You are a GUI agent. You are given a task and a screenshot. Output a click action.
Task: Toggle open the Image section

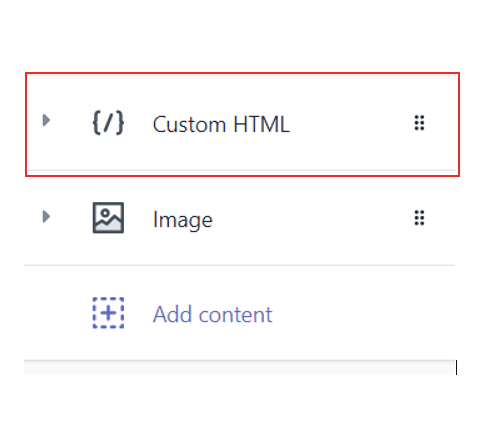pos(46,217)
